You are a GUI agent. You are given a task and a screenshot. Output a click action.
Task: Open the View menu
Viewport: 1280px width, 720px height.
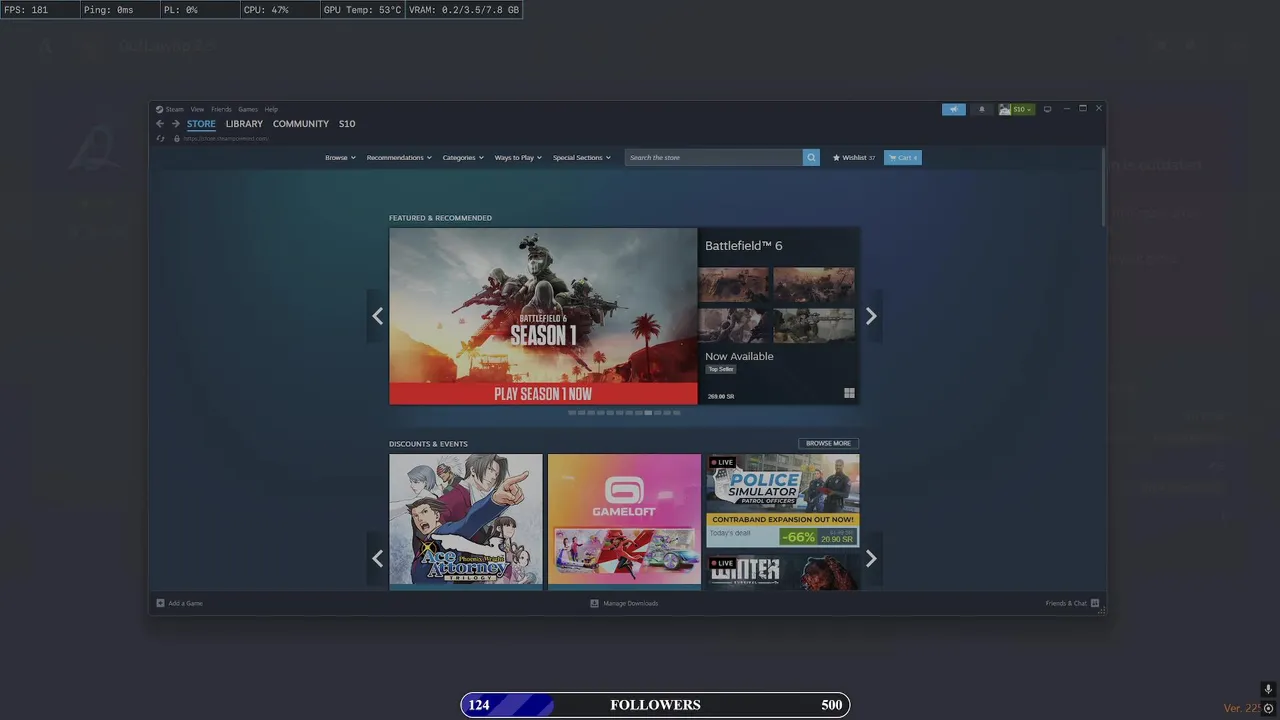[x=197, y=109]
